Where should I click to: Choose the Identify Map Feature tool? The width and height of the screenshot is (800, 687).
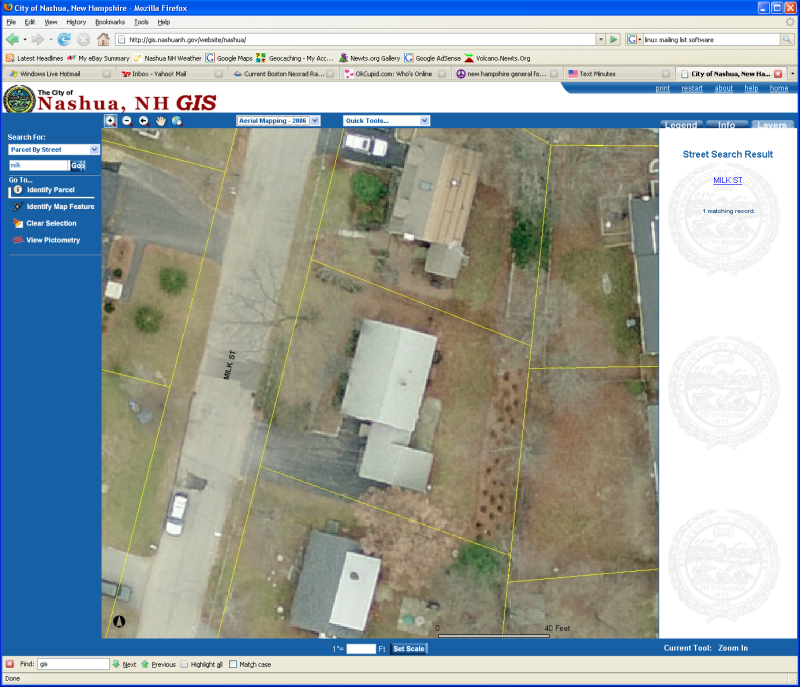tap(60, 206)
